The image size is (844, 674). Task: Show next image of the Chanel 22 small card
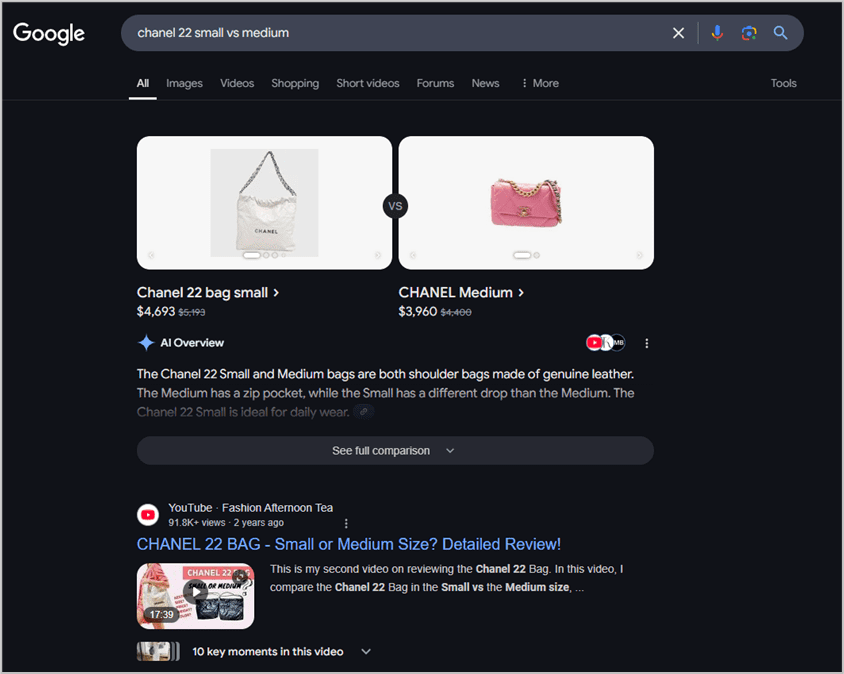[x=378, y=255]
